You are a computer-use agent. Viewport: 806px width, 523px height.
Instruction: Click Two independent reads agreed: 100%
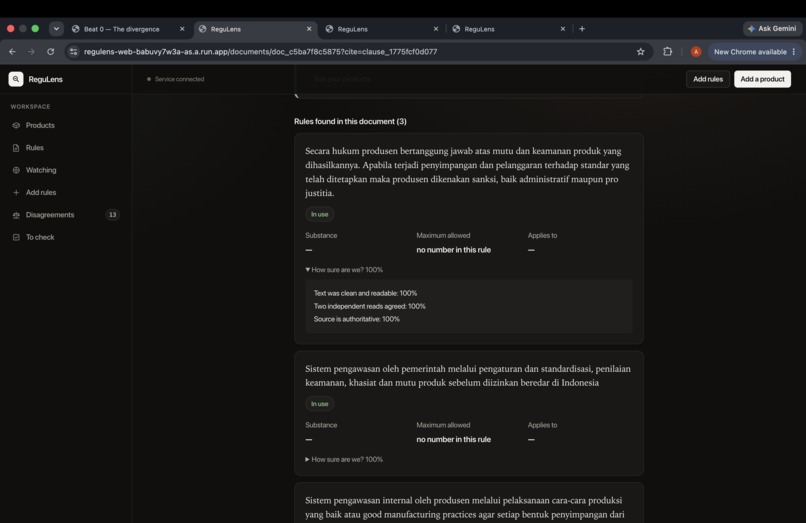[x=370, y=306]
